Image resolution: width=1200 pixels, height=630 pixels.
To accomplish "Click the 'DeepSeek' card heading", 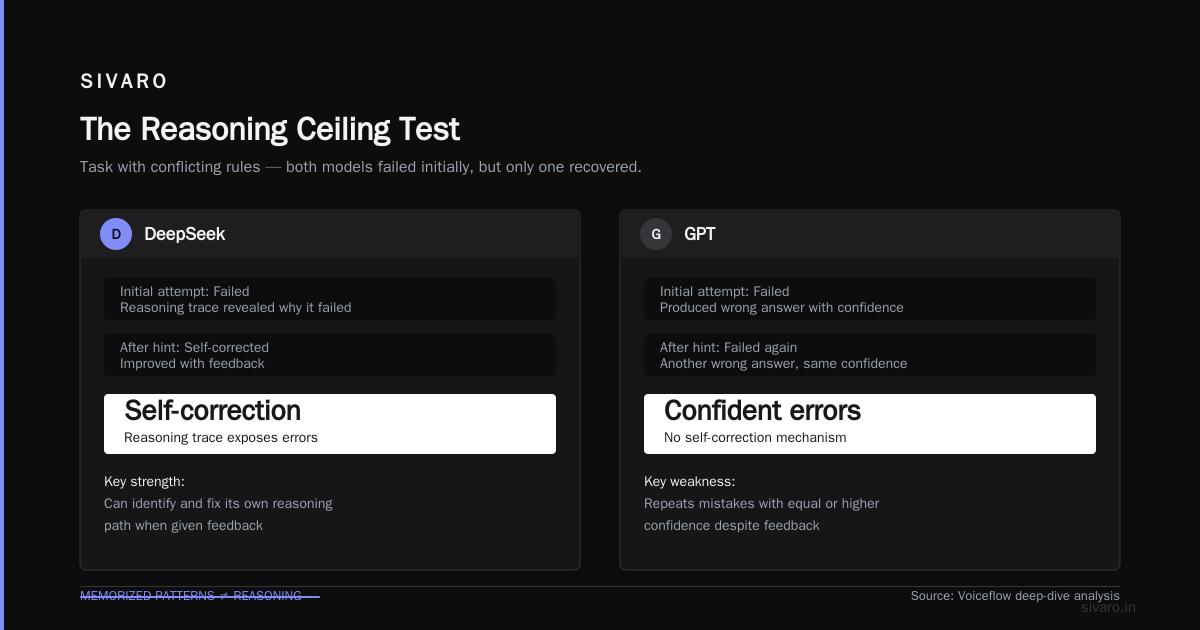I will (185, 234).
